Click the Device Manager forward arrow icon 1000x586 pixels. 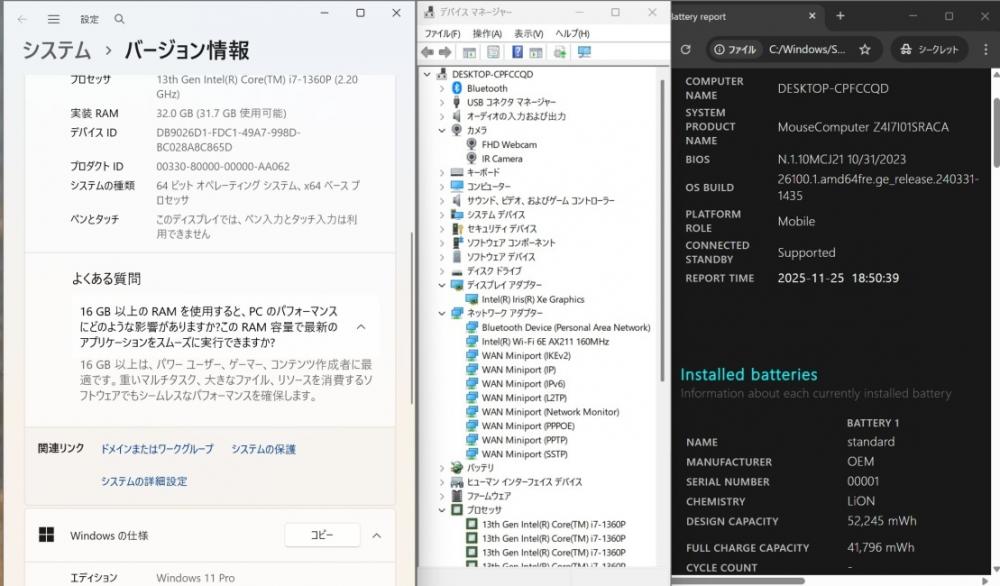445,52
